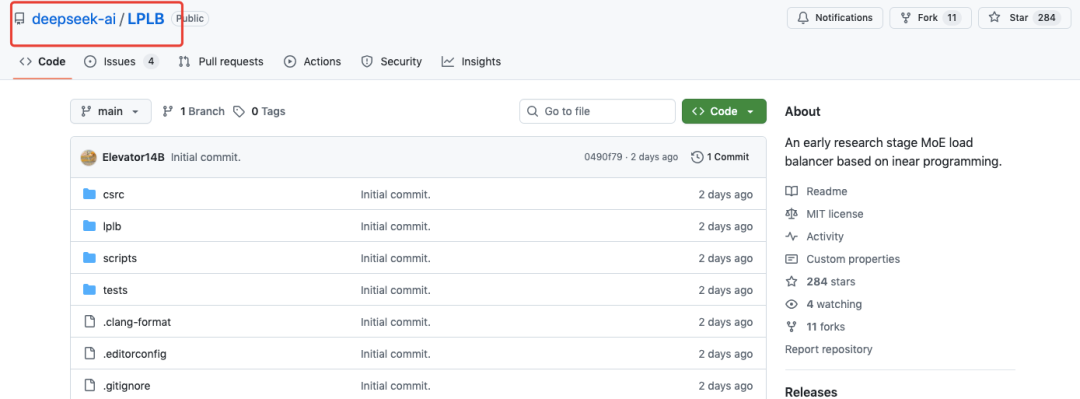
Task: Click the Notifications bell button
Action: tap(835, 18)
